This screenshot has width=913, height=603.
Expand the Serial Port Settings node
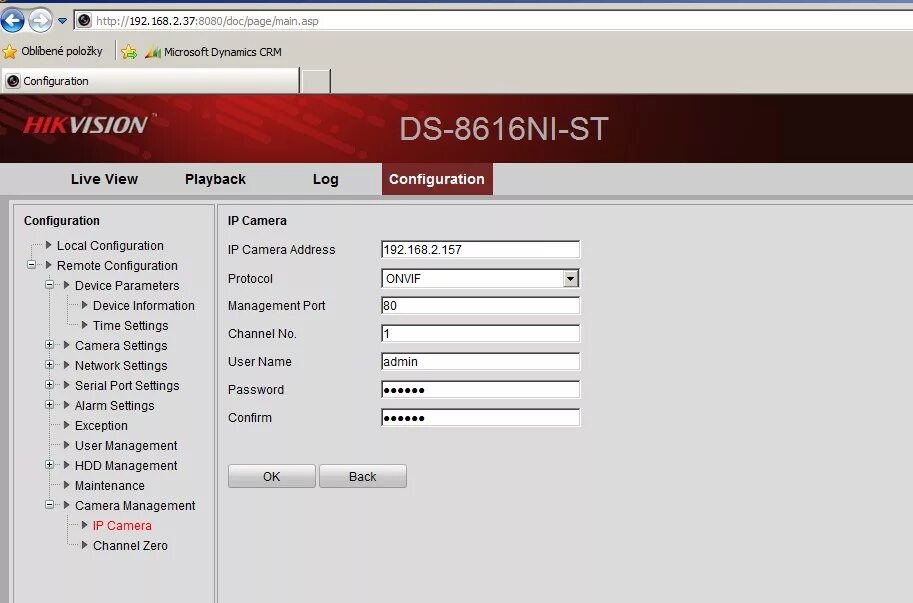[49, 385]
